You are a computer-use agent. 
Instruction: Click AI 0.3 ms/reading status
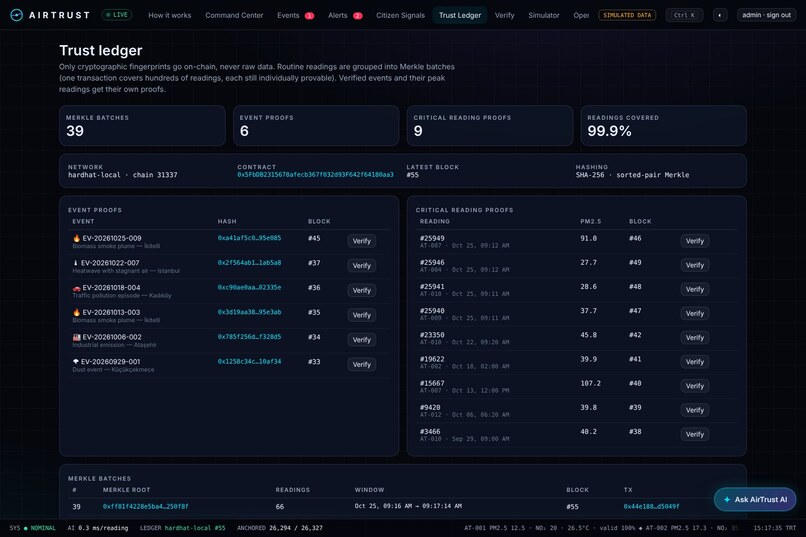pyautogui.click(x=98, y=528)
